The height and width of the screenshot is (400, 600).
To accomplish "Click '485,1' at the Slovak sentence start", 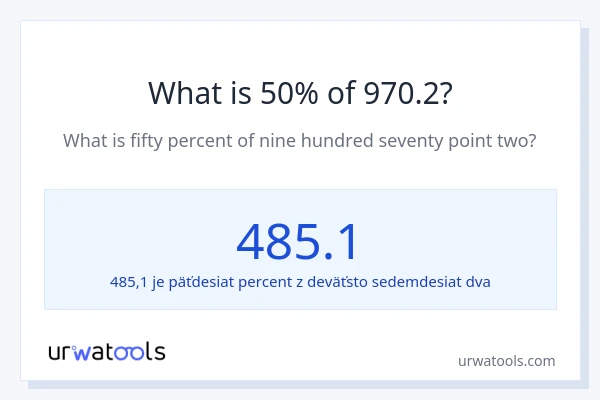I will [129, 282].
